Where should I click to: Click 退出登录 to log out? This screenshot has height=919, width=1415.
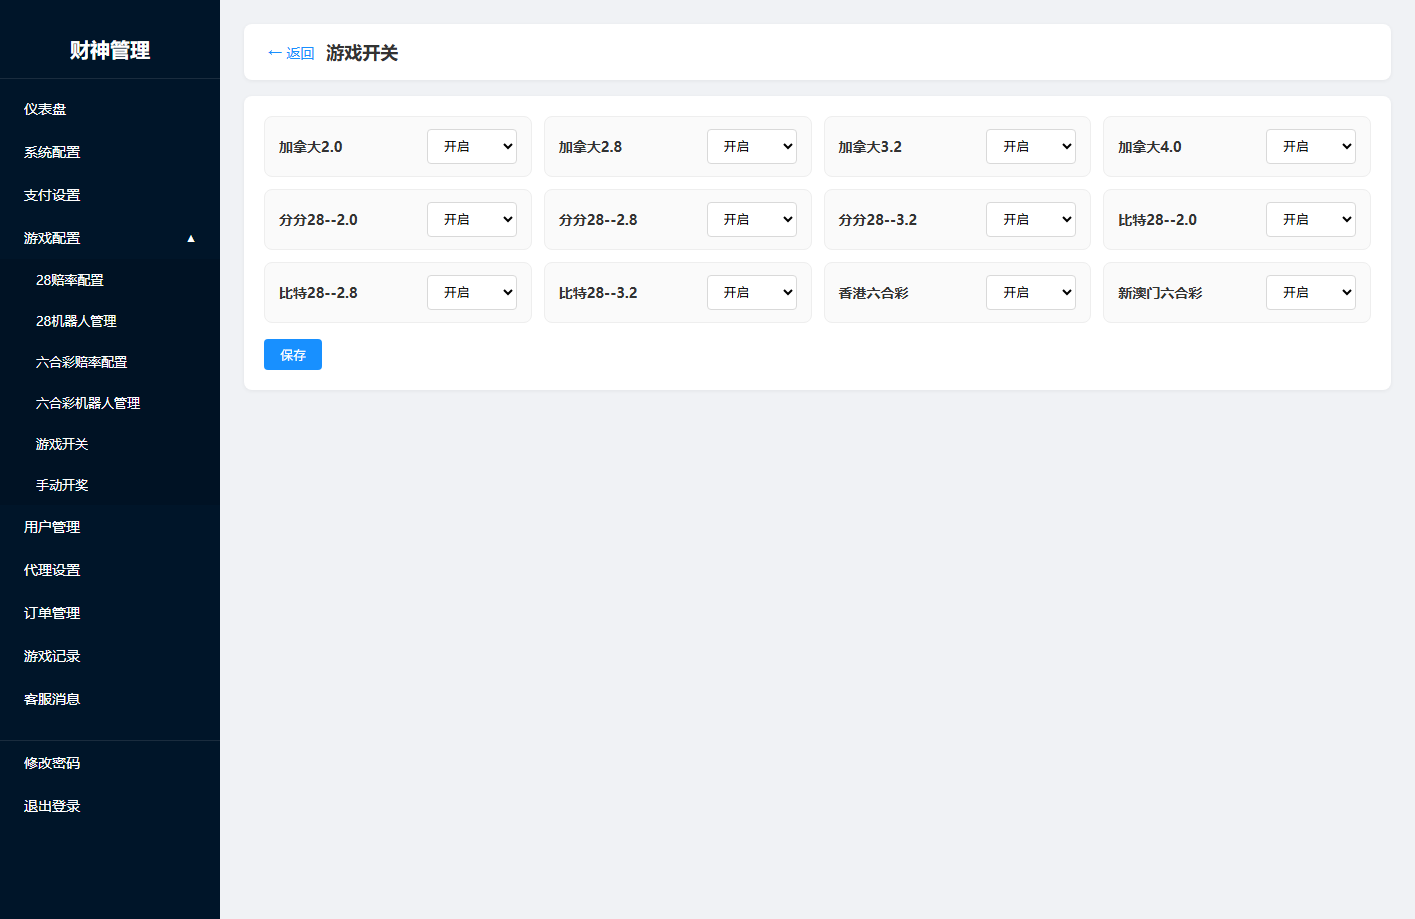(110, 806)
